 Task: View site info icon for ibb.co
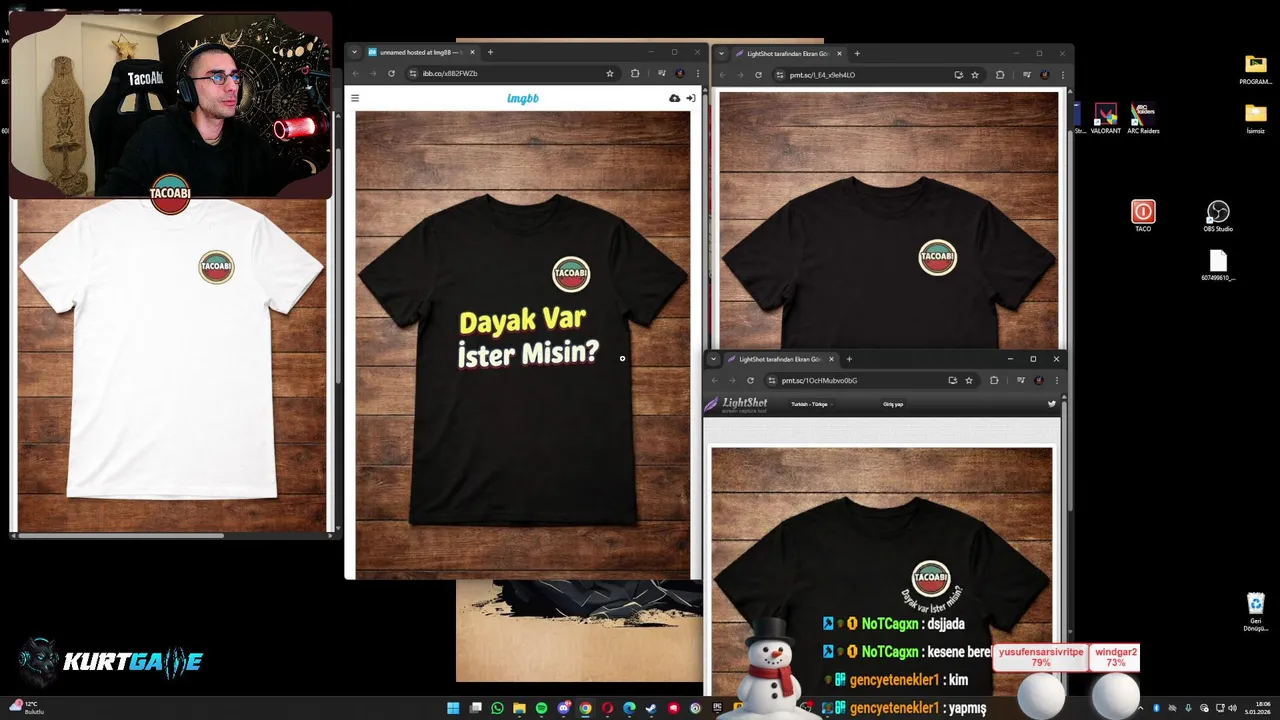(x=413, y=73)
